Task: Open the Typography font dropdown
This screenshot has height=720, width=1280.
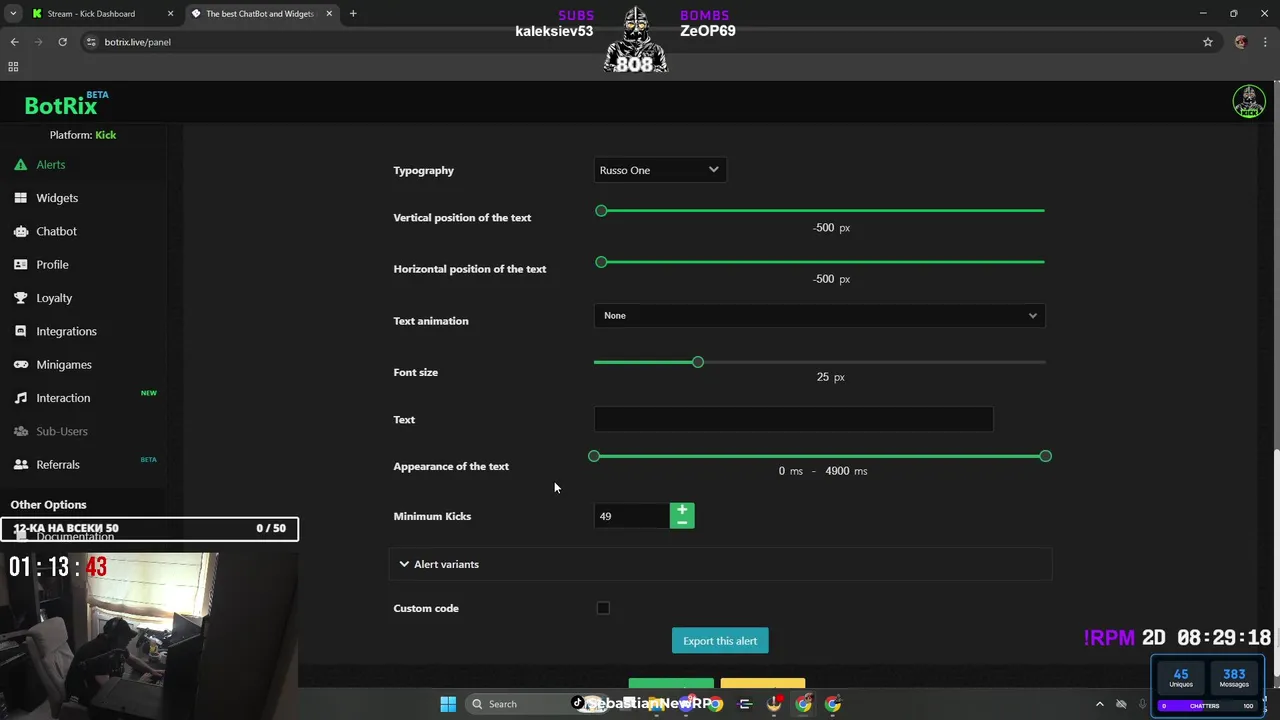Action: tap(660, 170)
